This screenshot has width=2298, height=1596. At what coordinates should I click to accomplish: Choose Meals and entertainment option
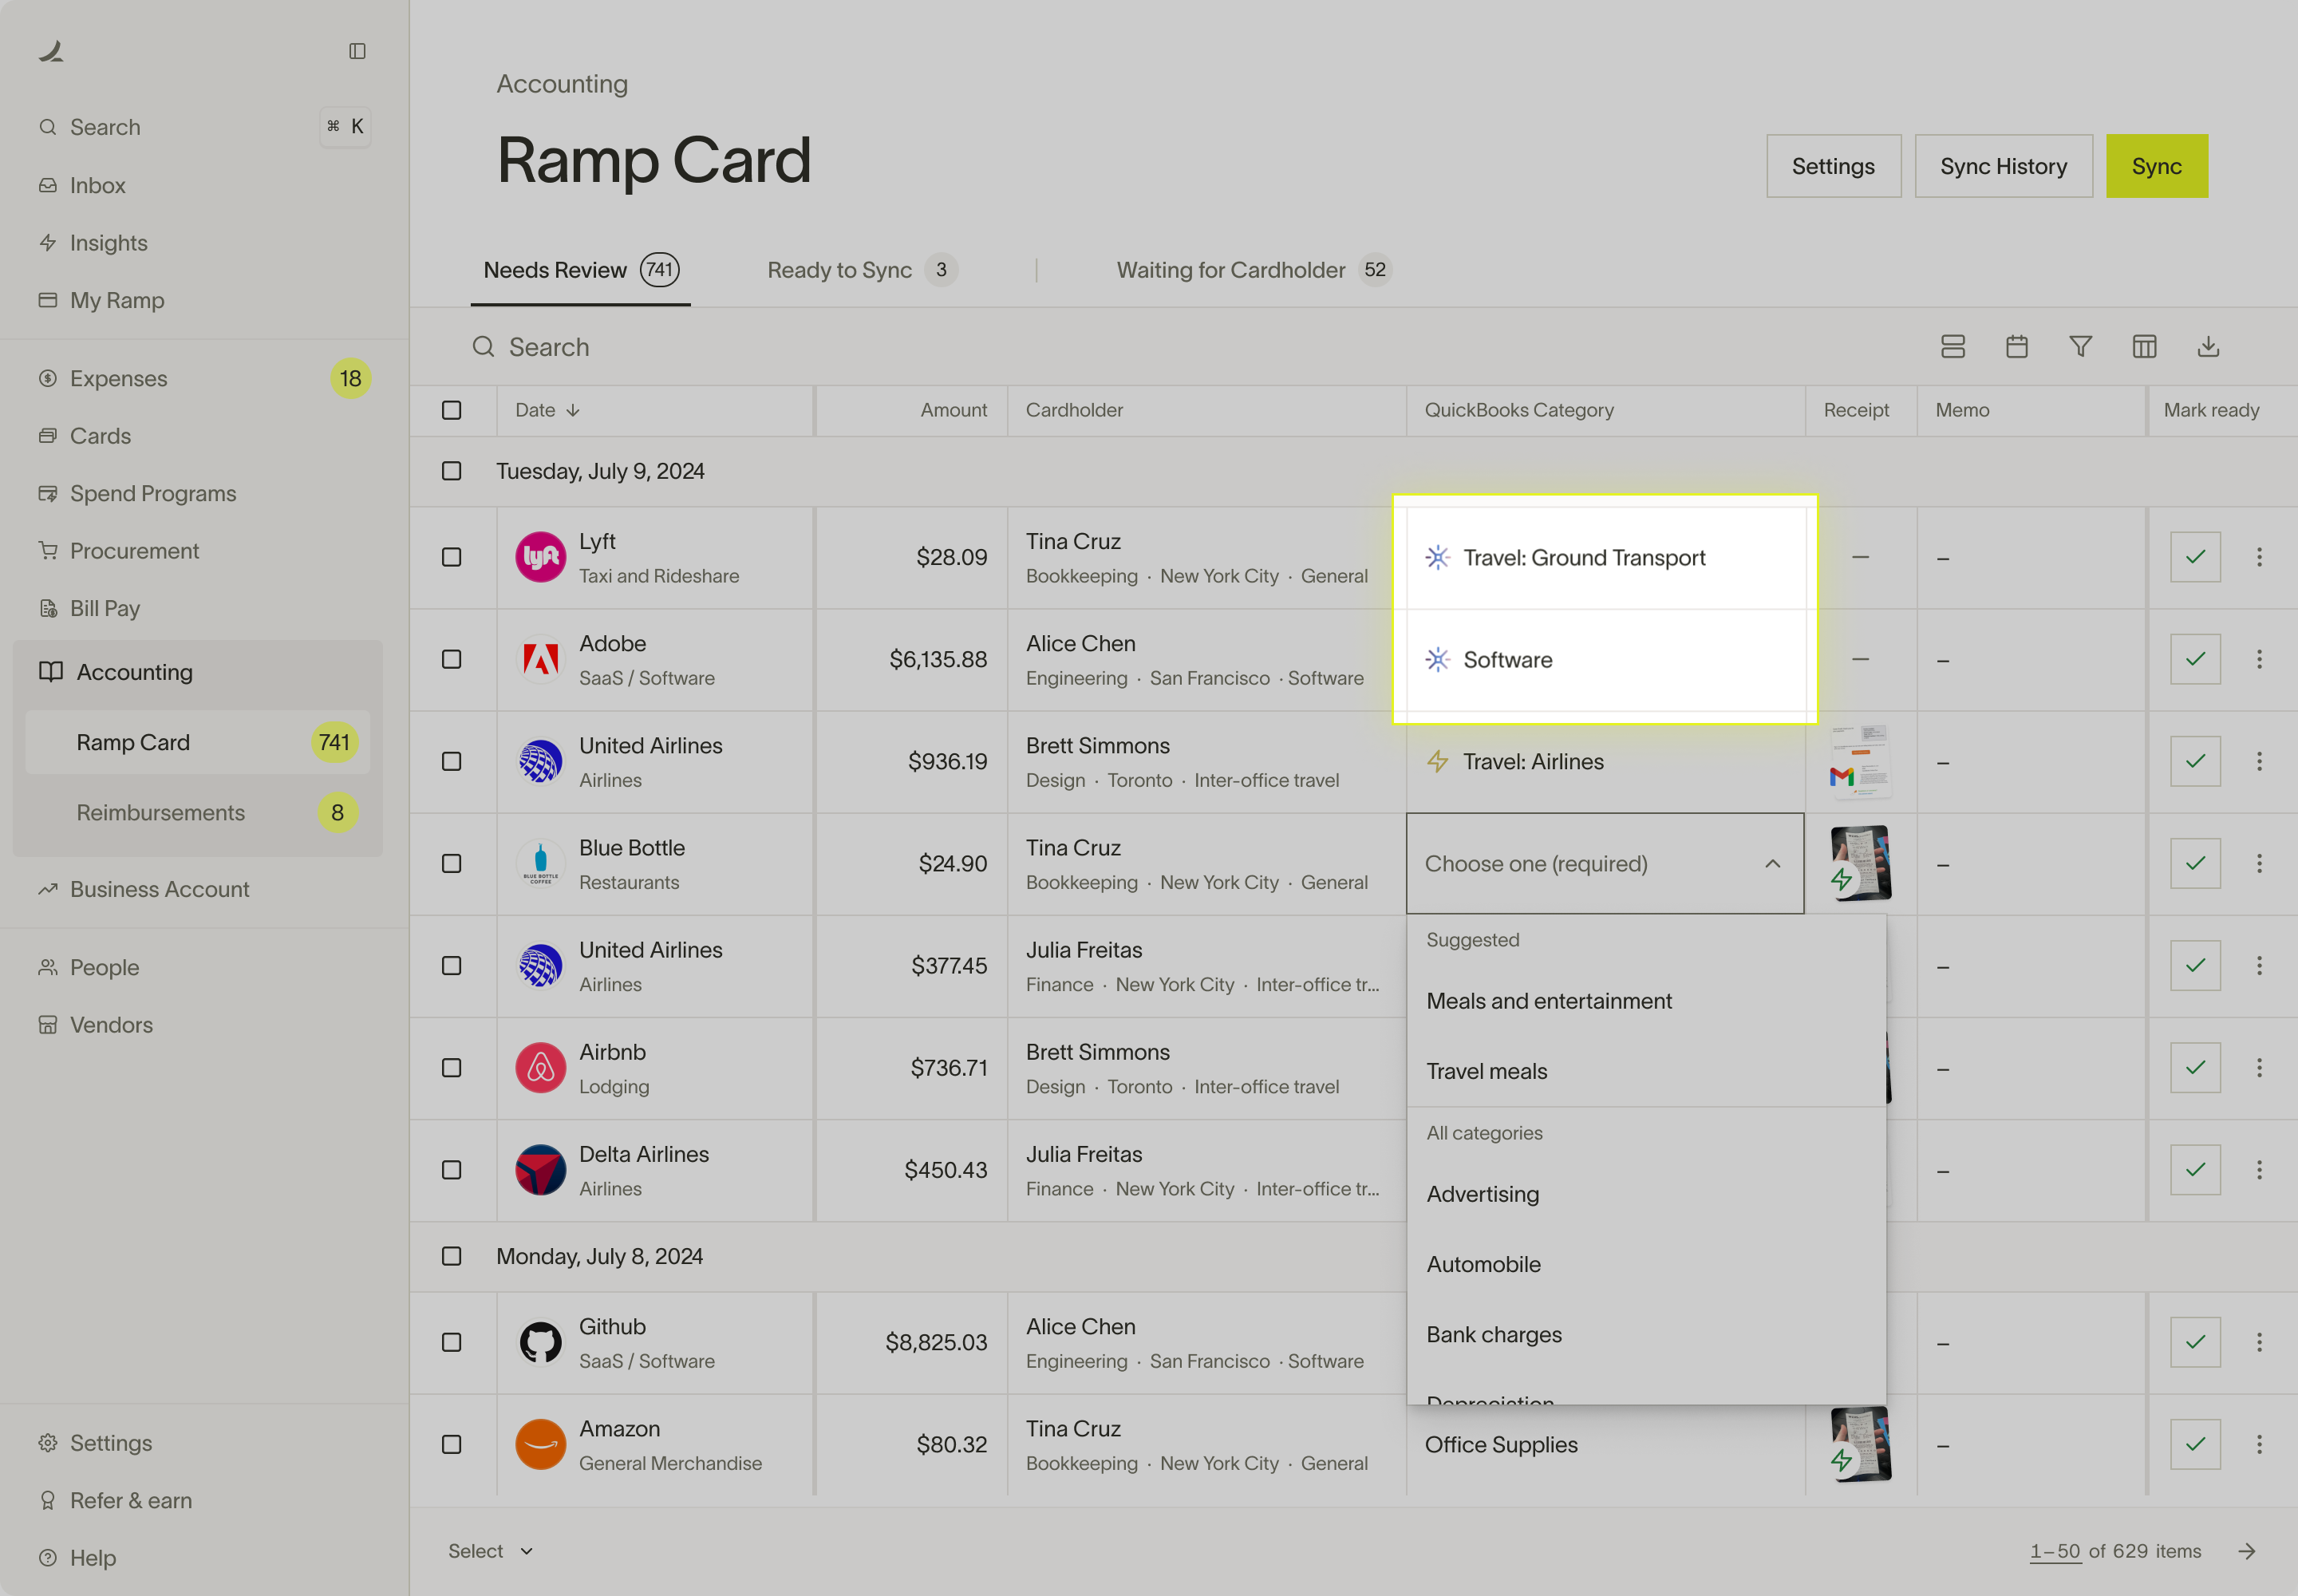[1548, 1001]
